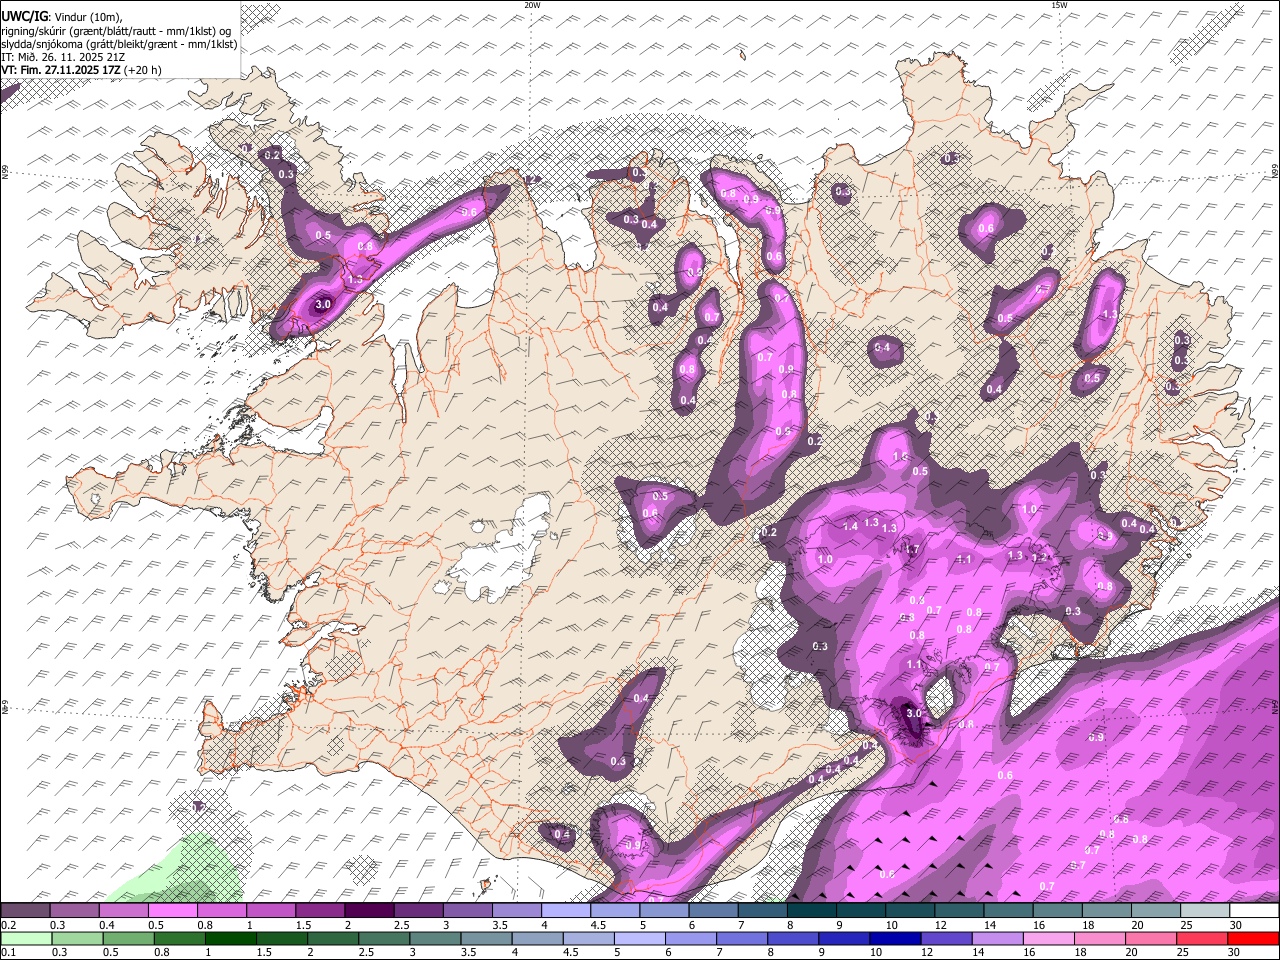
Task: Click top legend swatch between 1 and 1.5
Action: coord(272,910)
